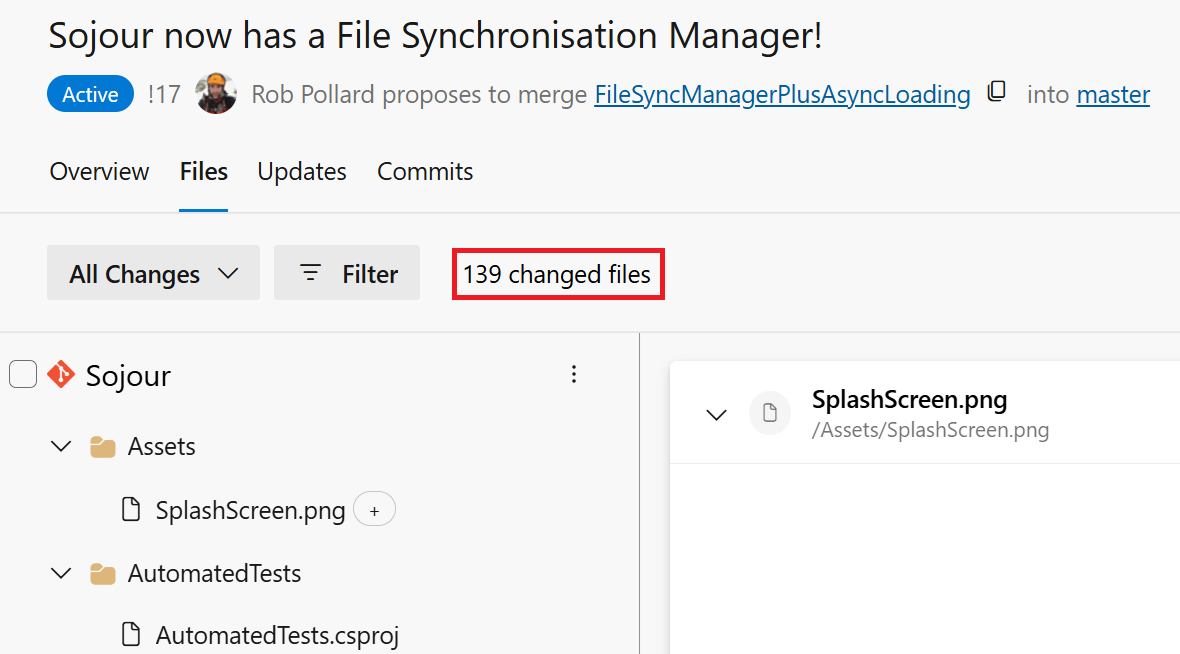Screen dimensions: 1180x654
Task: Open the FileSyncManagerPlusAsyncLoading branch link
Action: 782,95
